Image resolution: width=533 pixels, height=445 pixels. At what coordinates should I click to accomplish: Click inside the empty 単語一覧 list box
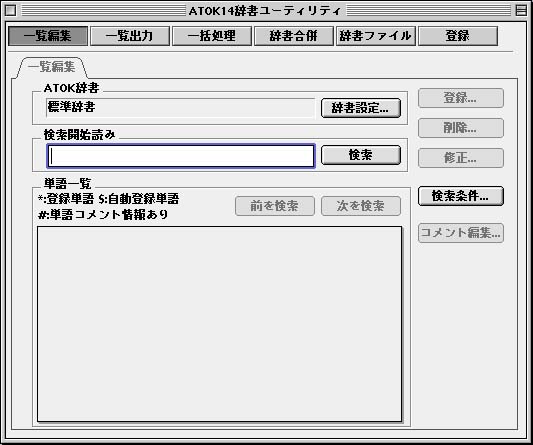[x=219, y=324]
